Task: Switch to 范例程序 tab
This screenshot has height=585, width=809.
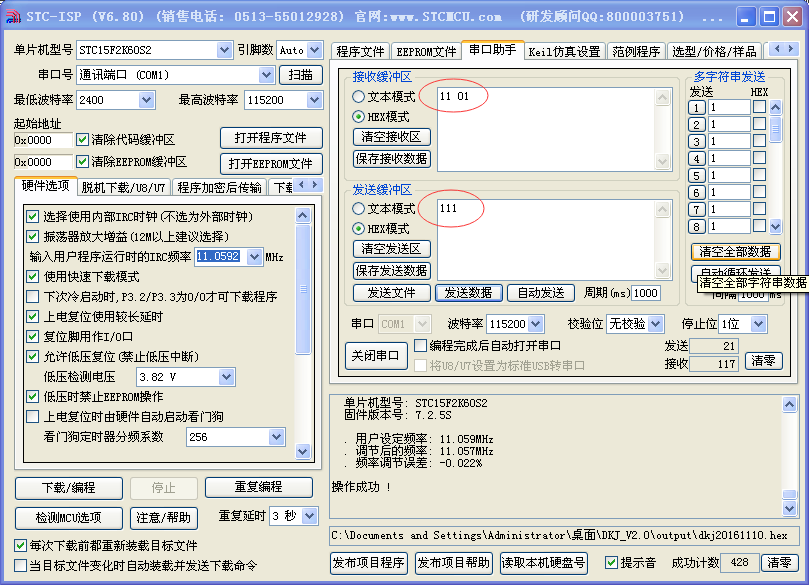Action: coord(636,52)
